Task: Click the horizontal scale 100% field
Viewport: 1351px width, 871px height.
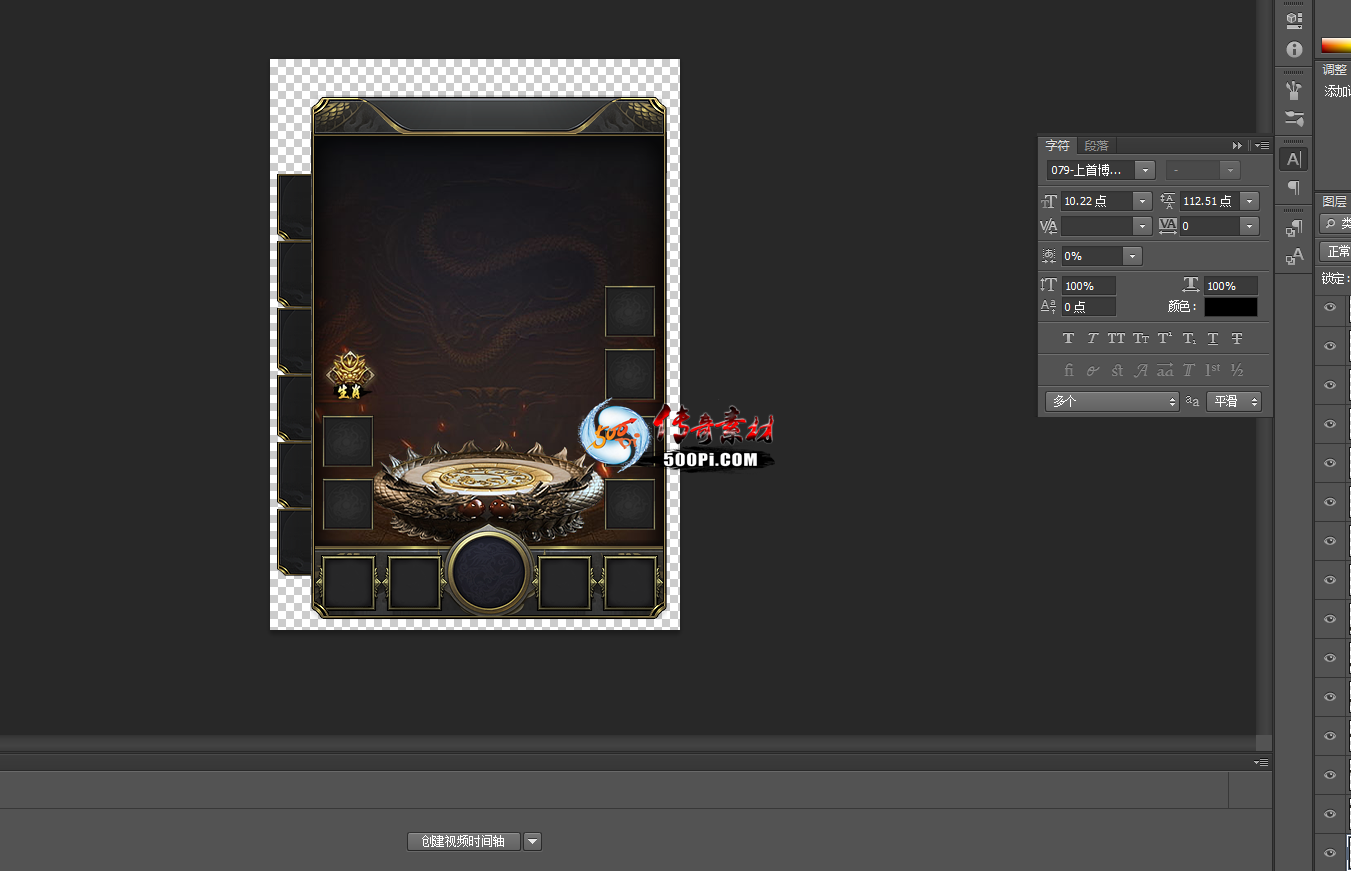Action: (1231, 286)
